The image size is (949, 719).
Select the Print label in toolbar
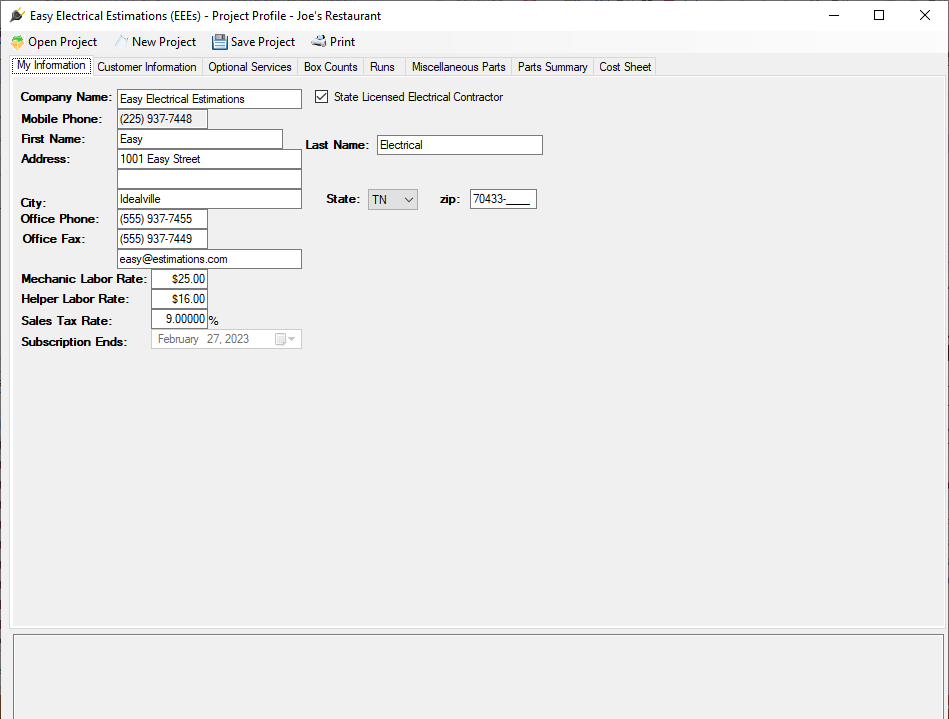click(x=343, y=42)
